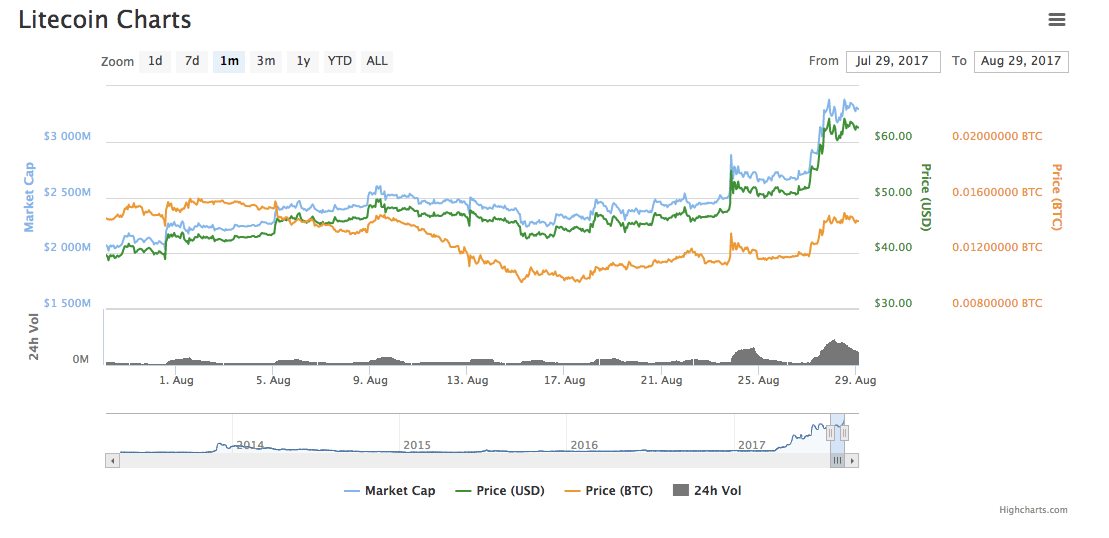
Task: Toggle Price (BTC) legend item
Action: tap(609, 491)
